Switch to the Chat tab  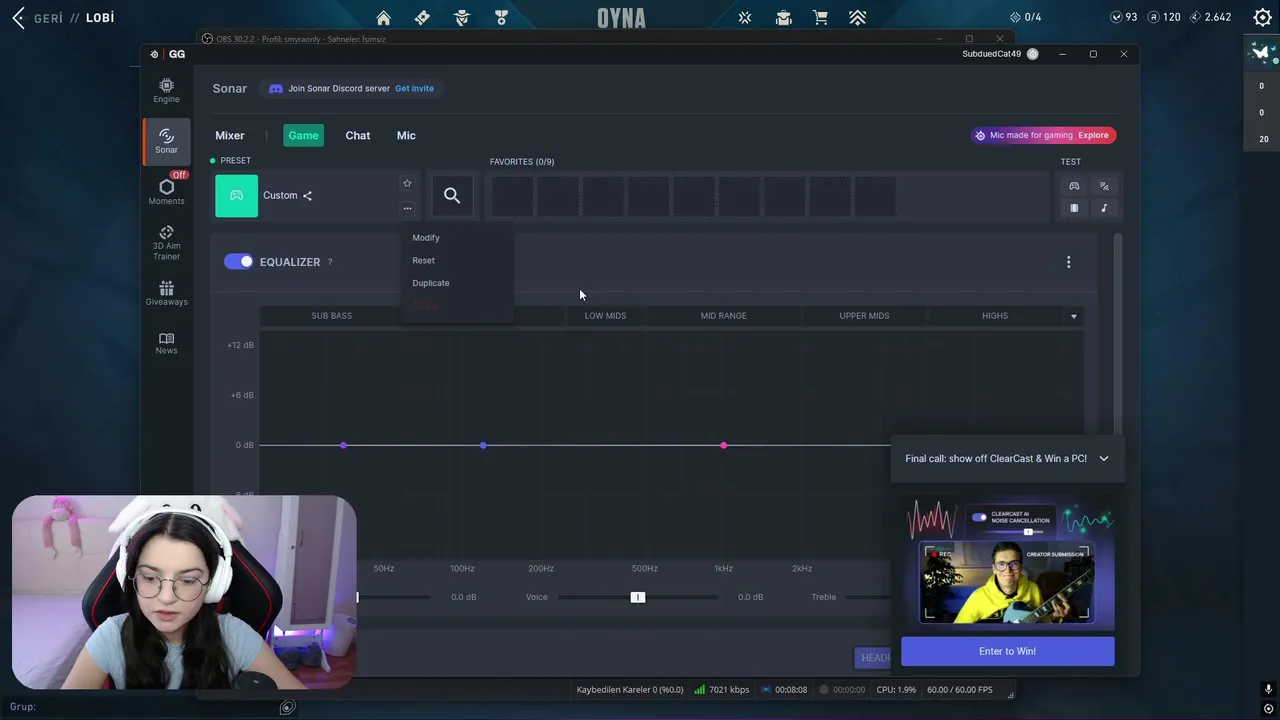[358, 135]
